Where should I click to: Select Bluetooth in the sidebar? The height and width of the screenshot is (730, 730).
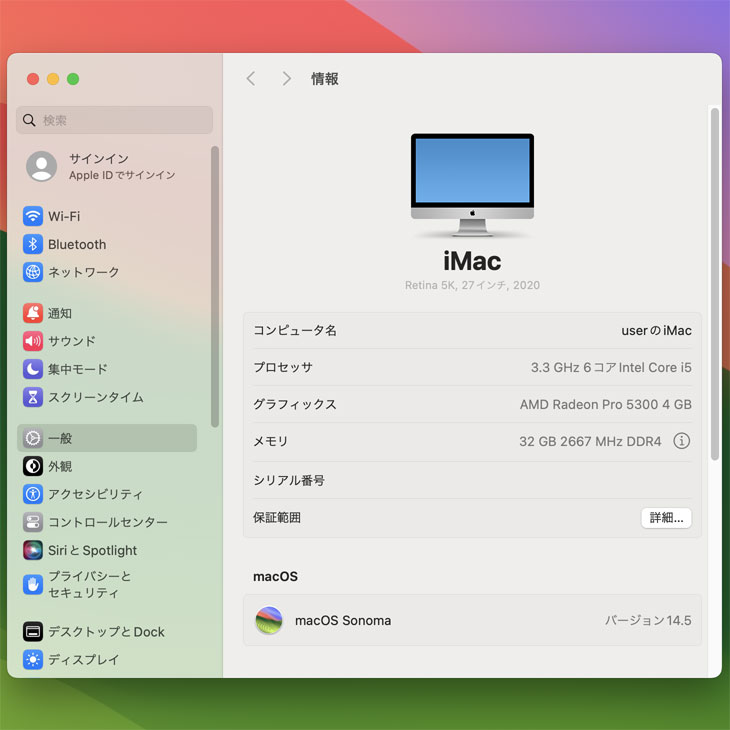[107, 244]
